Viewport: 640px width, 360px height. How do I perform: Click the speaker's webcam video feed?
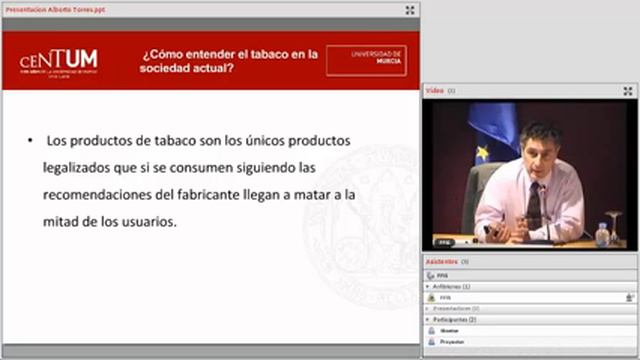pyautogui.click(x=530, y=175)
